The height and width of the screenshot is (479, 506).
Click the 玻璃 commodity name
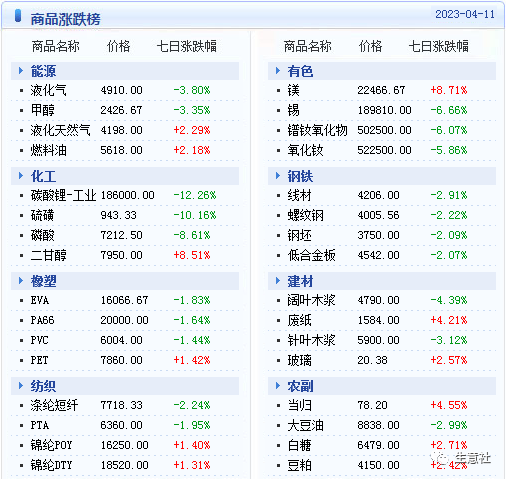pyautogui.click(x=299, y=360)
